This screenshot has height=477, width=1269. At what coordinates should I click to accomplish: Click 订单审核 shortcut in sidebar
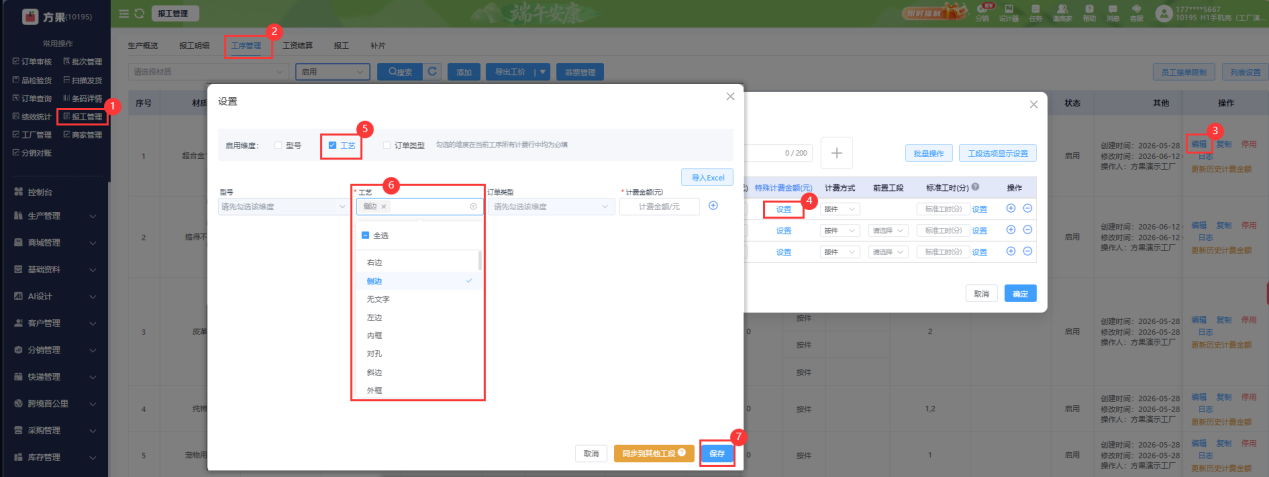[x=32, y=61]
